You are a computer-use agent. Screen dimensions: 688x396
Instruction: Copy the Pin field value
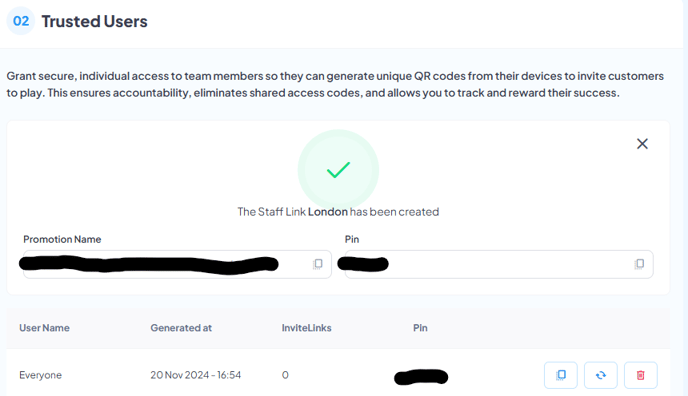tap(639, 264)
